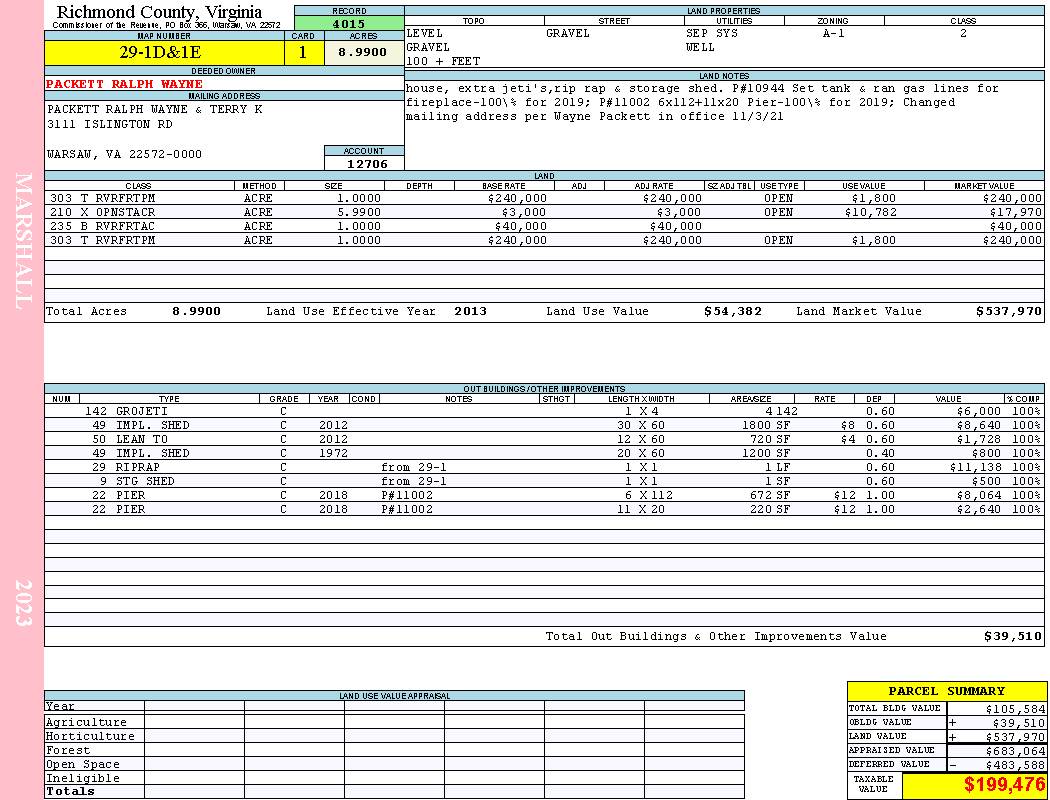Click the STG SHED outbuilding type
1050x800 pixels.
145,481
